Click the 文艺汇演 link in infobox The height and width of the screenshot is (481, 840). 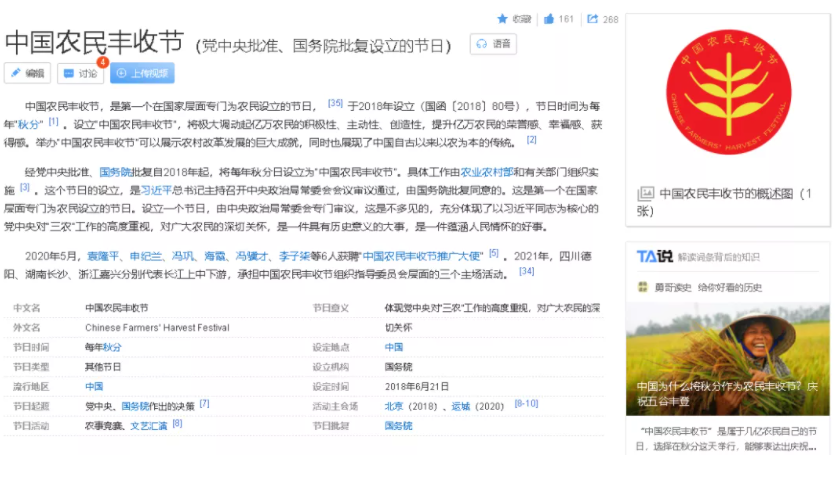149,426
